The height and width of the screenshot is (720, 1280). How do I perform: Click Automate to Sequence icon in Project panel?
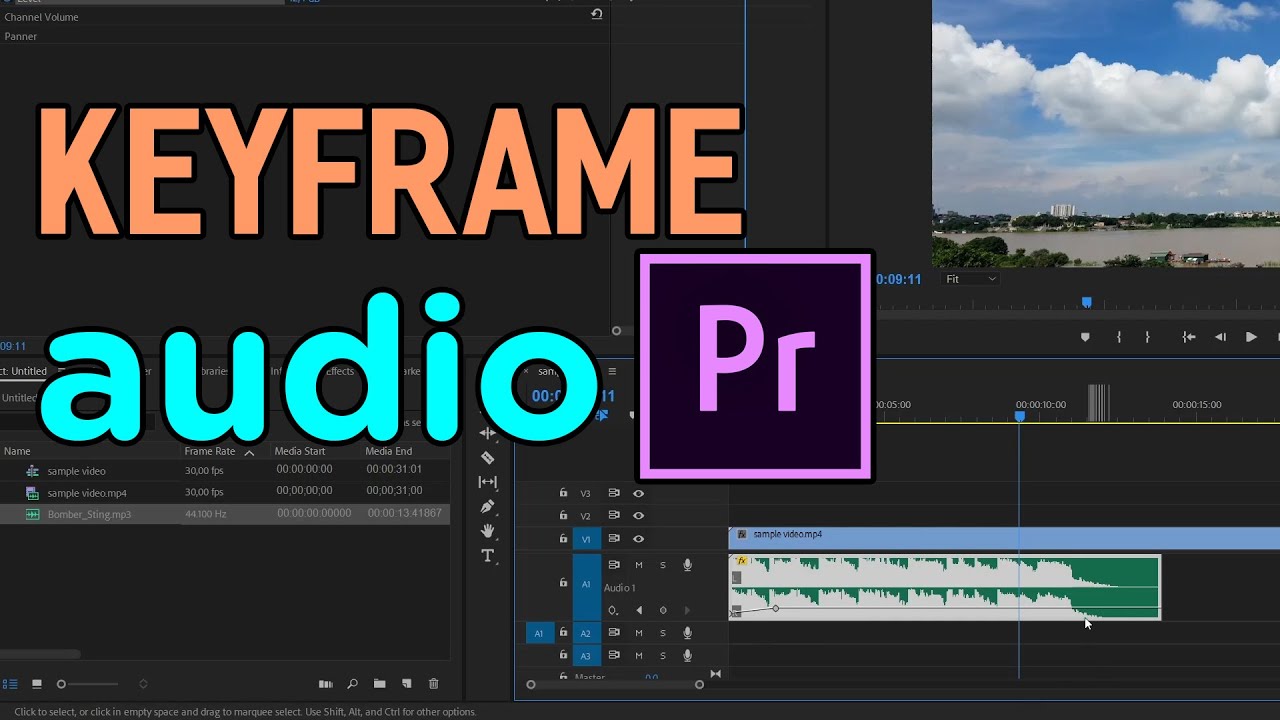coord(325,684)
